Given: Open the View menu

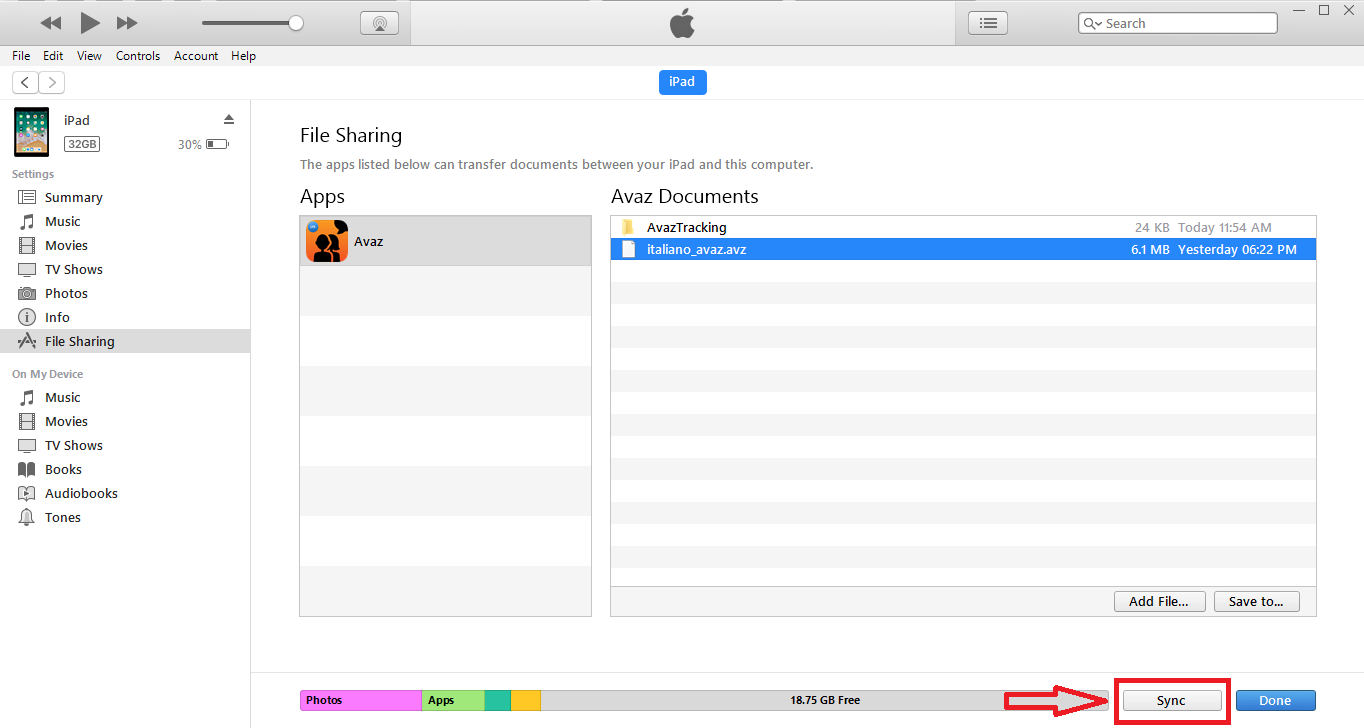Looking at the screenshot, I should (89, 56).
